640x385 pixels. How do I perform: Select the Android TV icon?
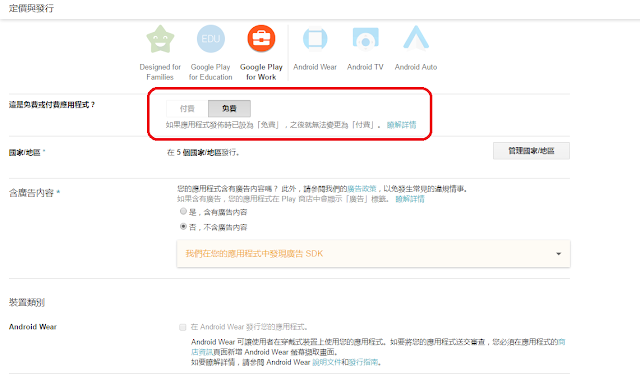[365, 39]
